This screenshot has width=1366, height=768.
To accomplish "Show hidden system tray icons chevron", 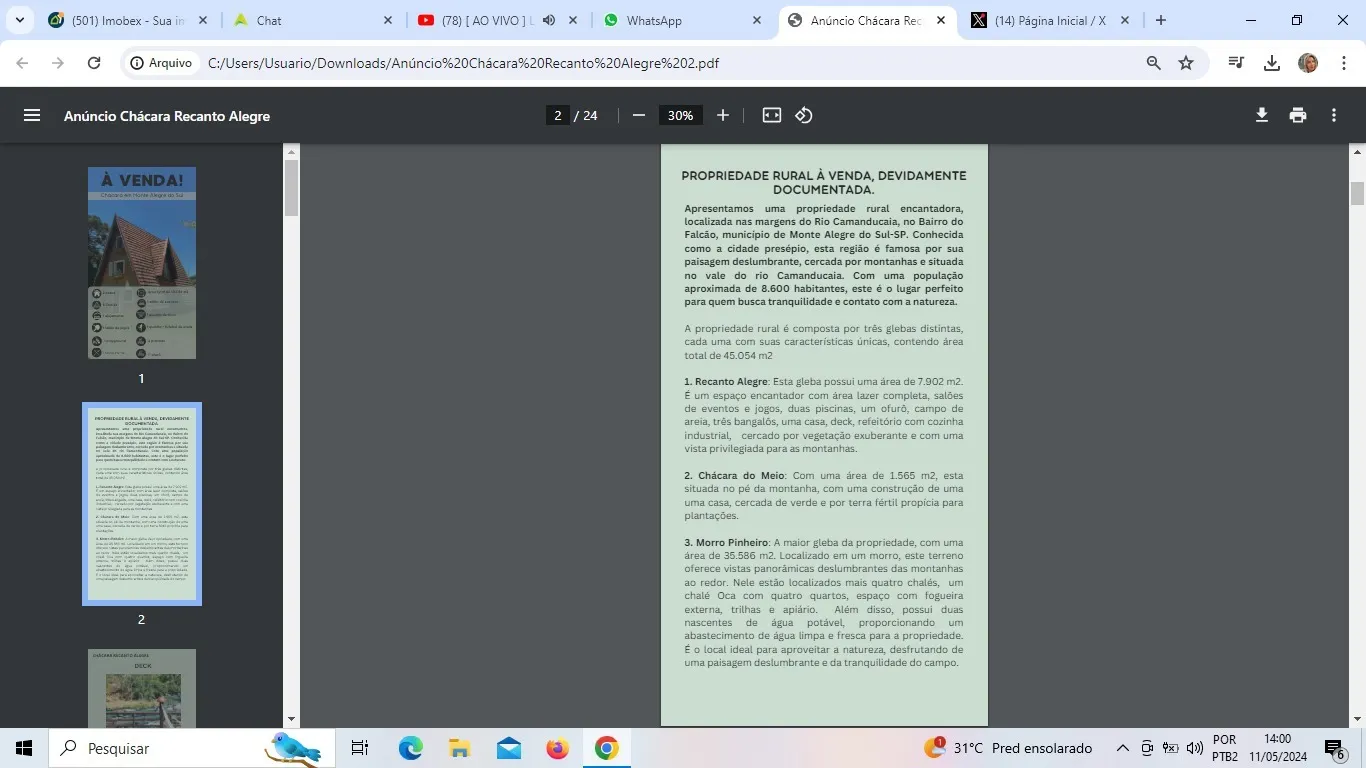I will pyautogui.click(x=1122, y=748).
